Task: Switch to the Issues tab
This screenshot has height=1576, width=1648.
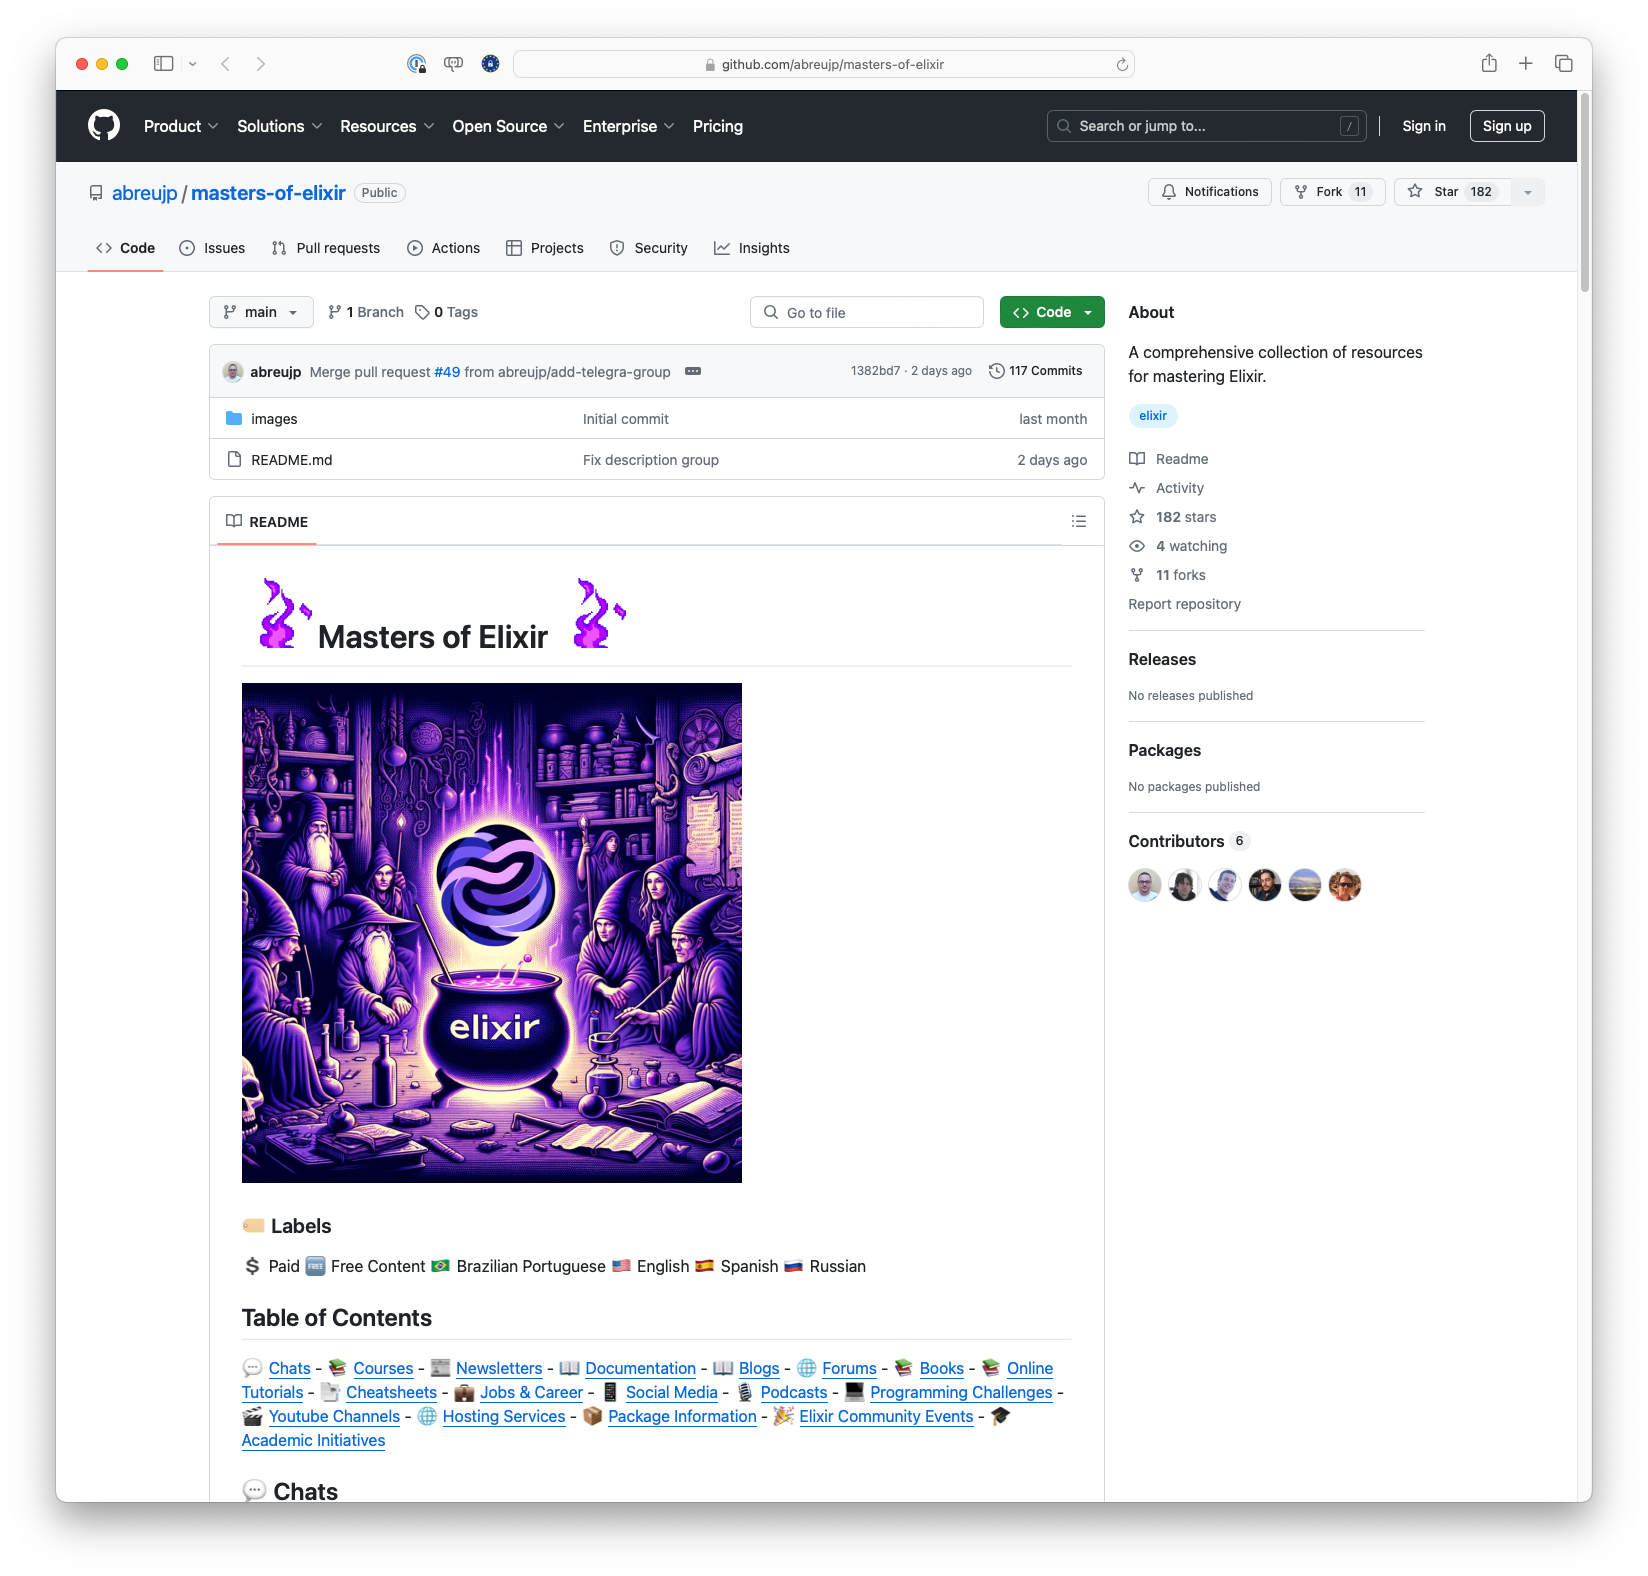Action: tap(212, 248)
